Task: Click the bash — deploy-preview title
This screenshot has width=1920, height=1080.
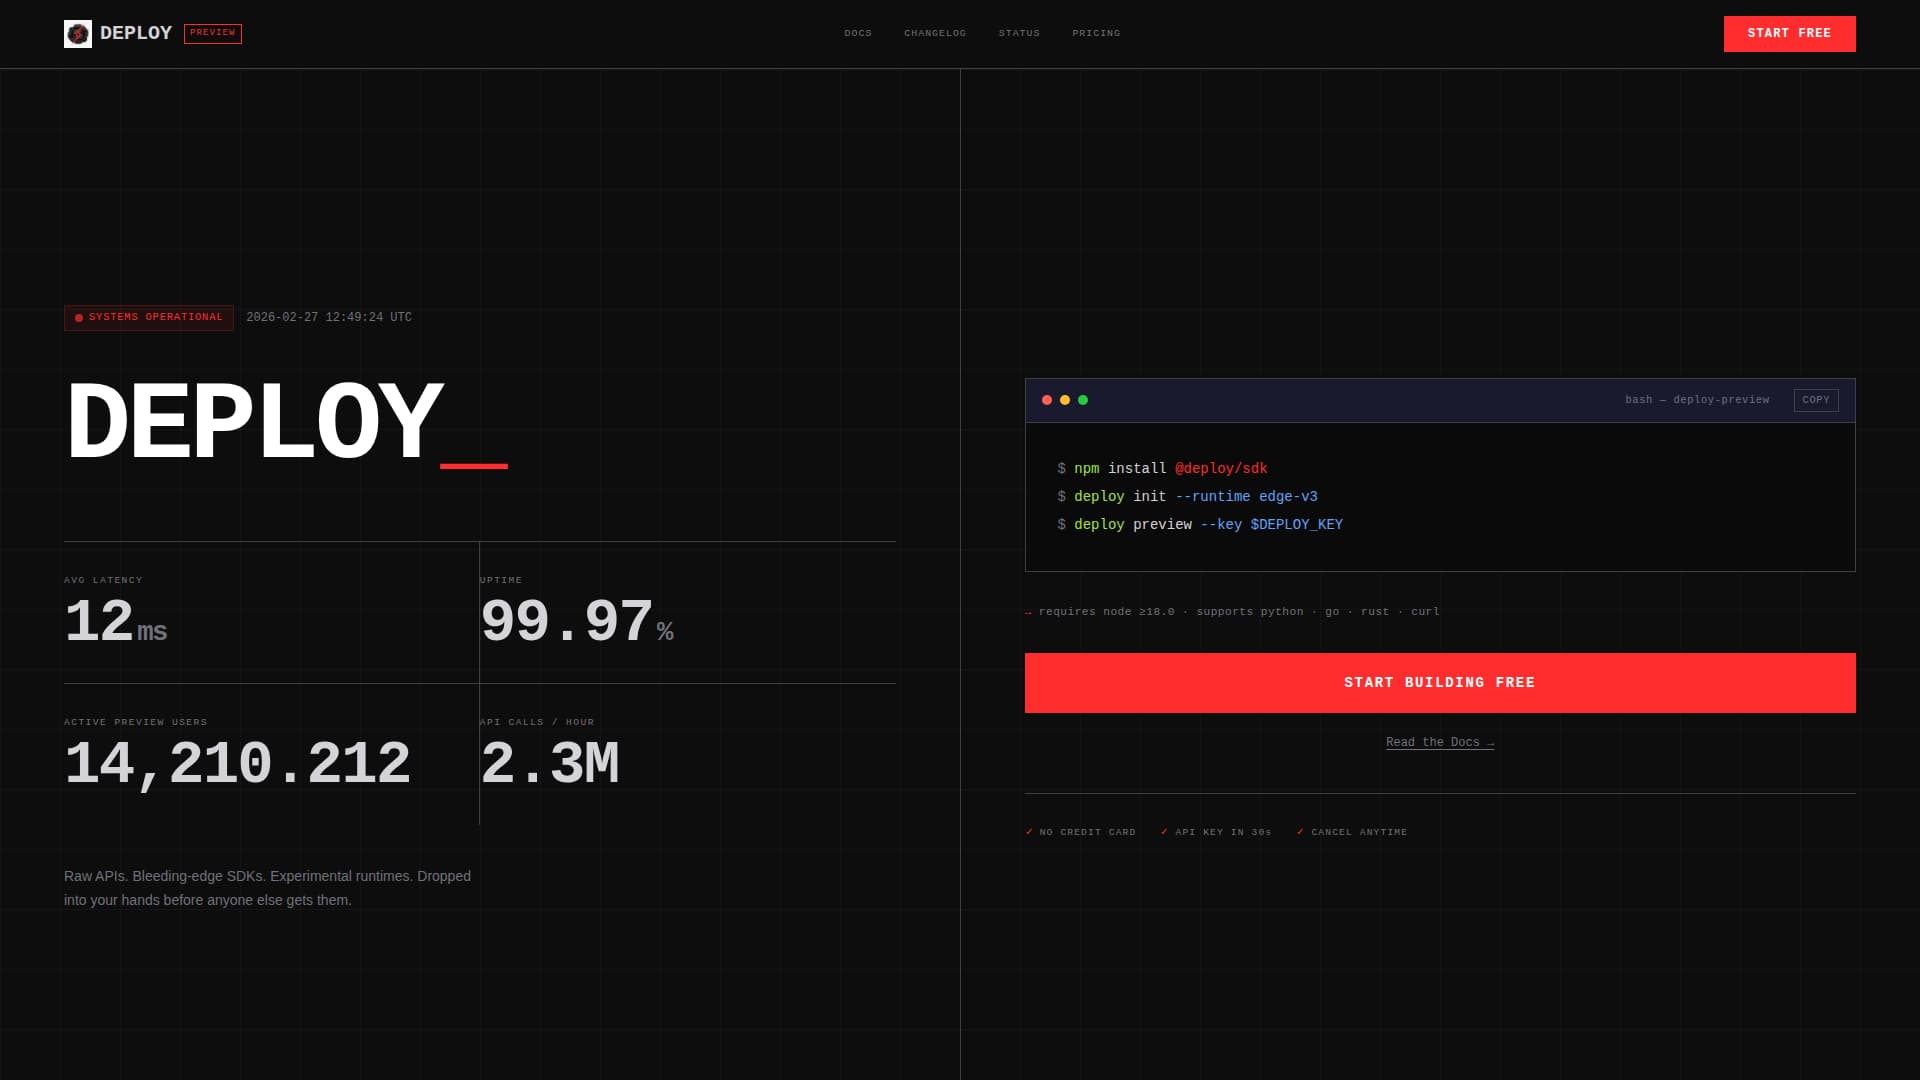Action: pyautogui.click(x=1697, y=400)
